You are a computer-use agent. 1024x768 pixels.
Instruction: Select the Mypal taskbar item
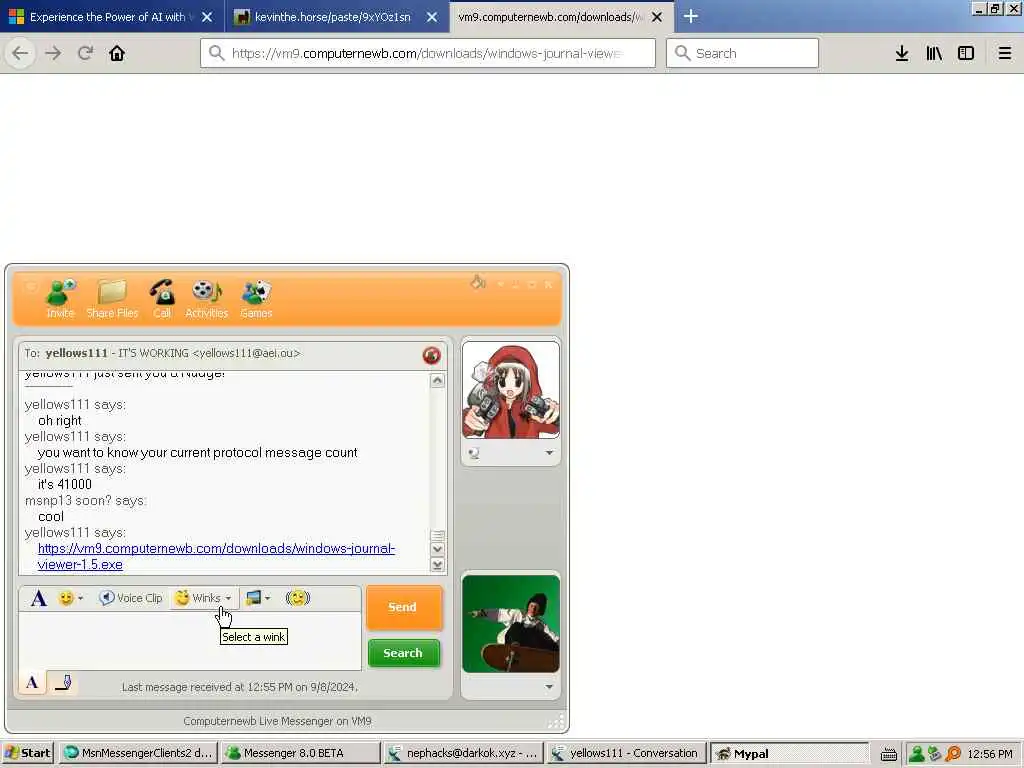pos(788,753)
